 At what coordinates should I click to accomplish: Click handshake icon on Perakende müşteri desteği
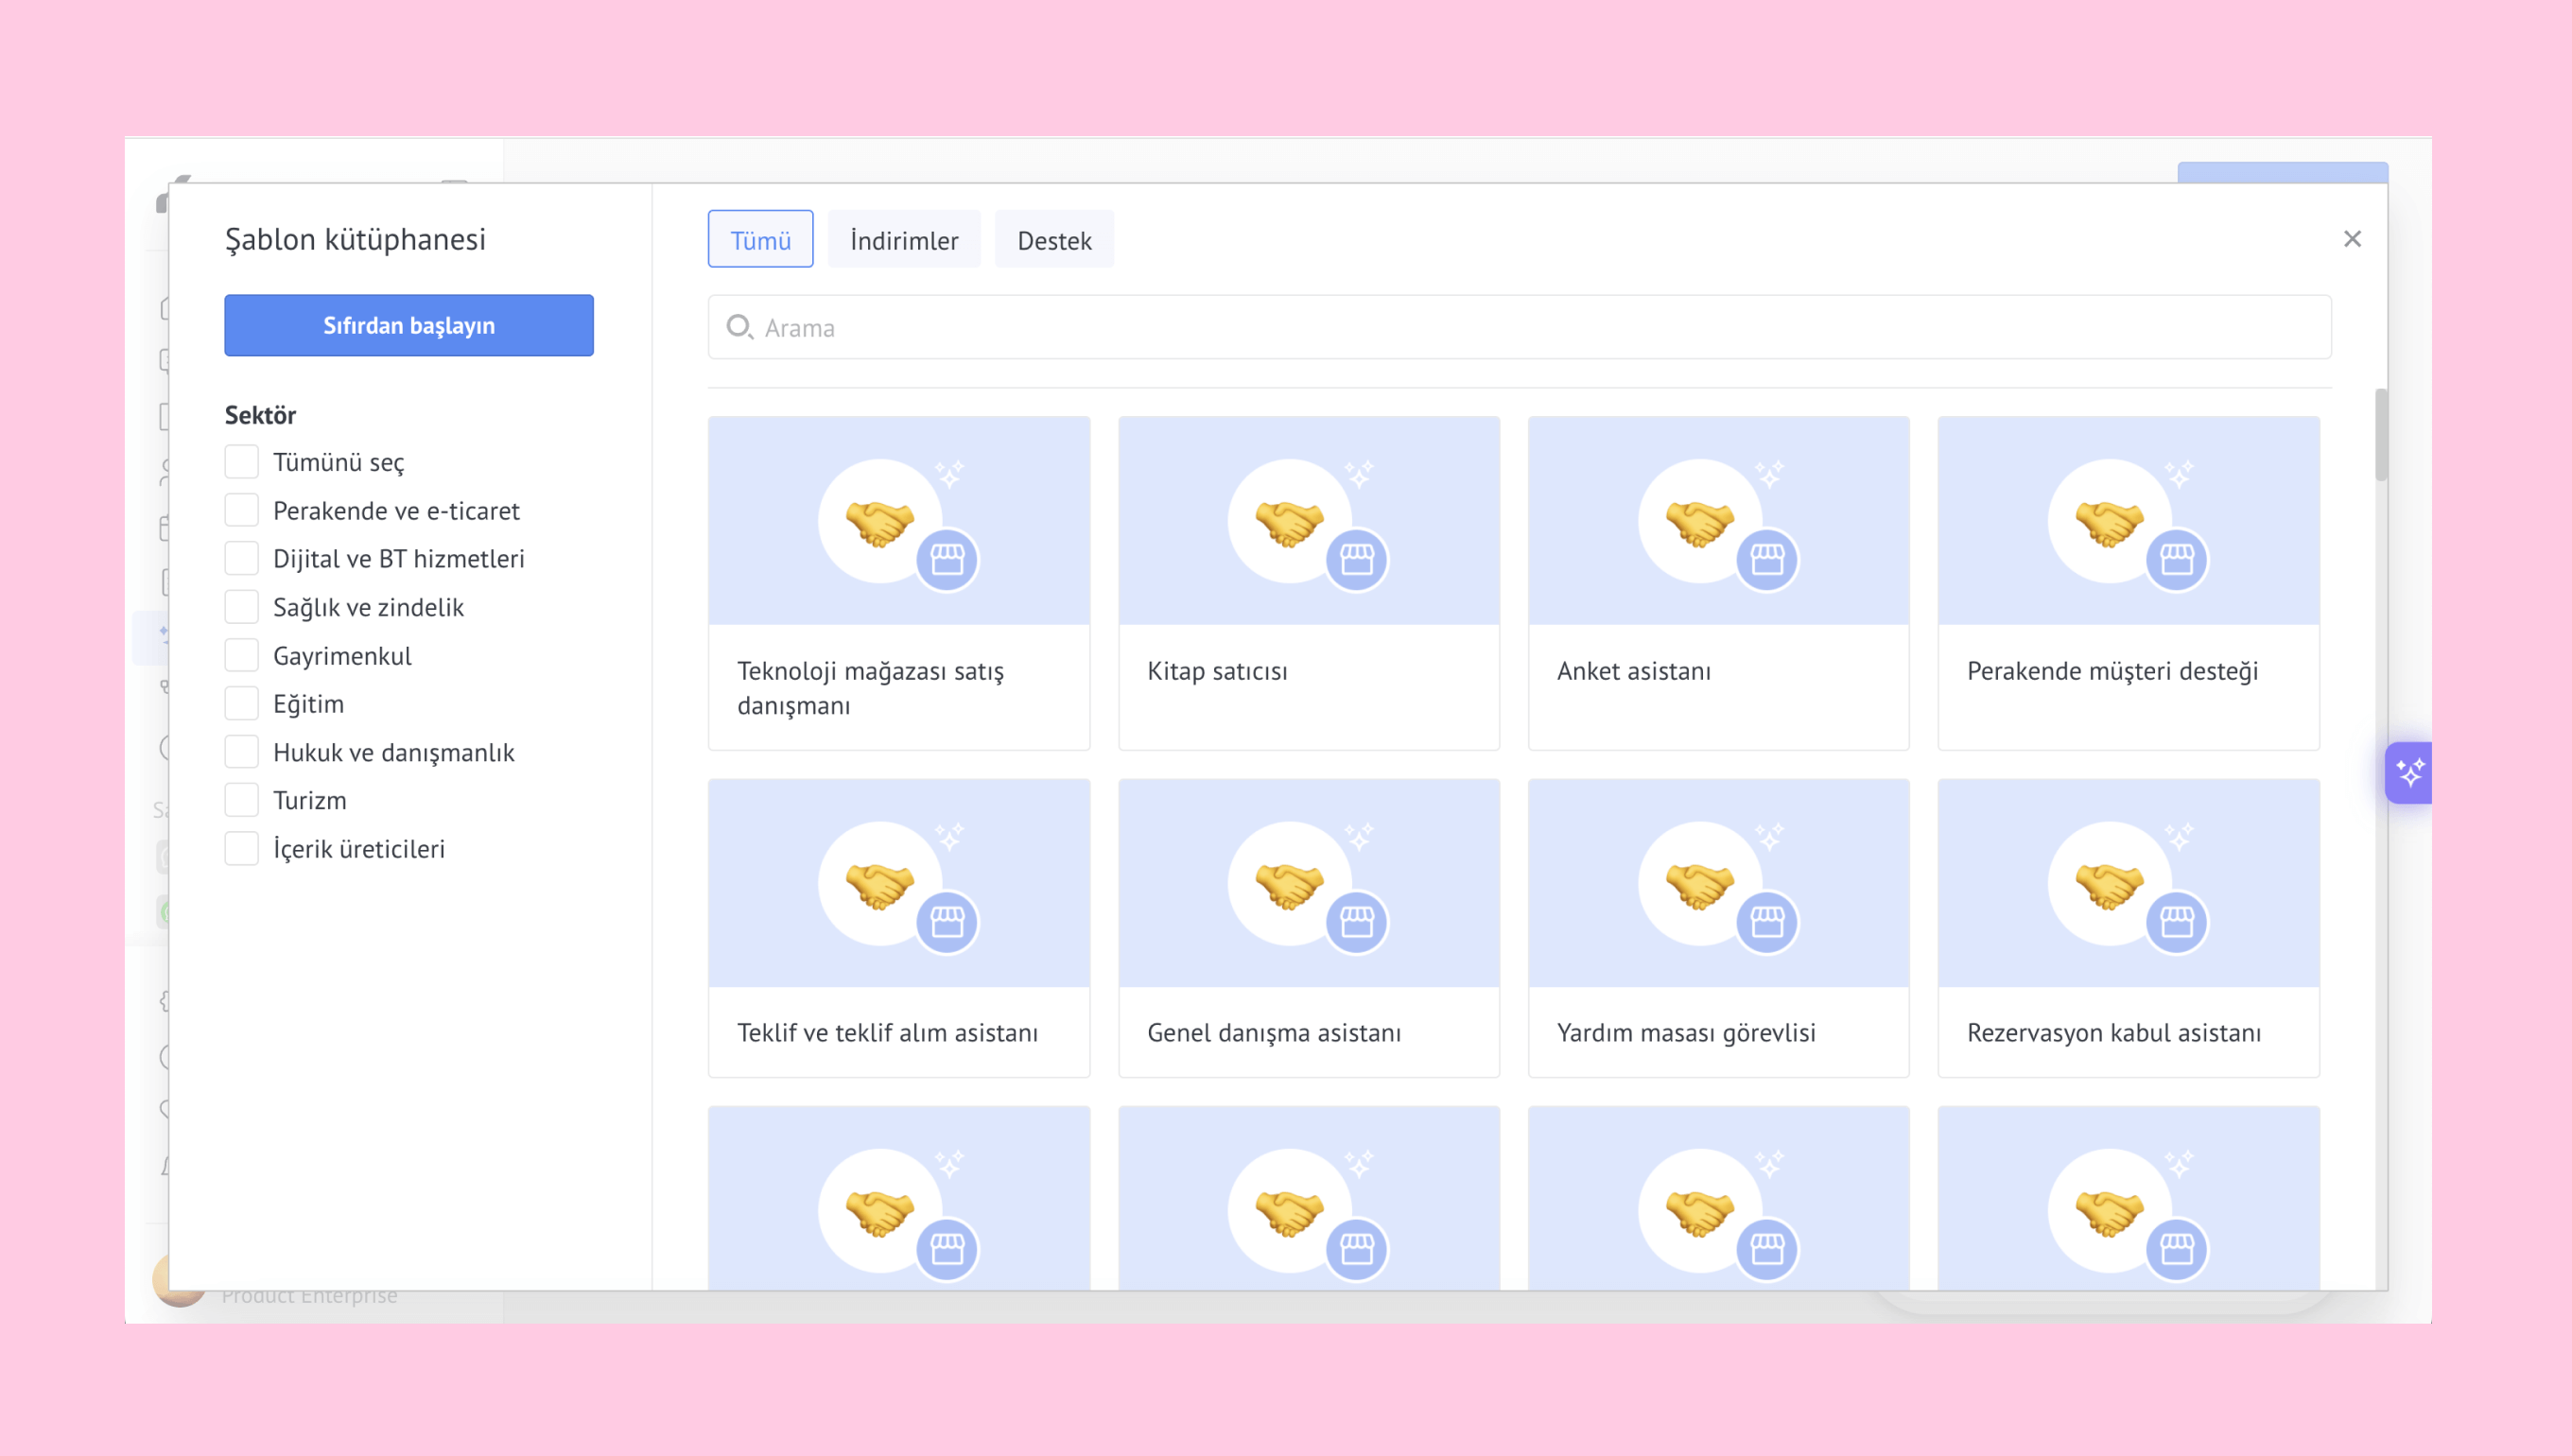point(2108,522)
